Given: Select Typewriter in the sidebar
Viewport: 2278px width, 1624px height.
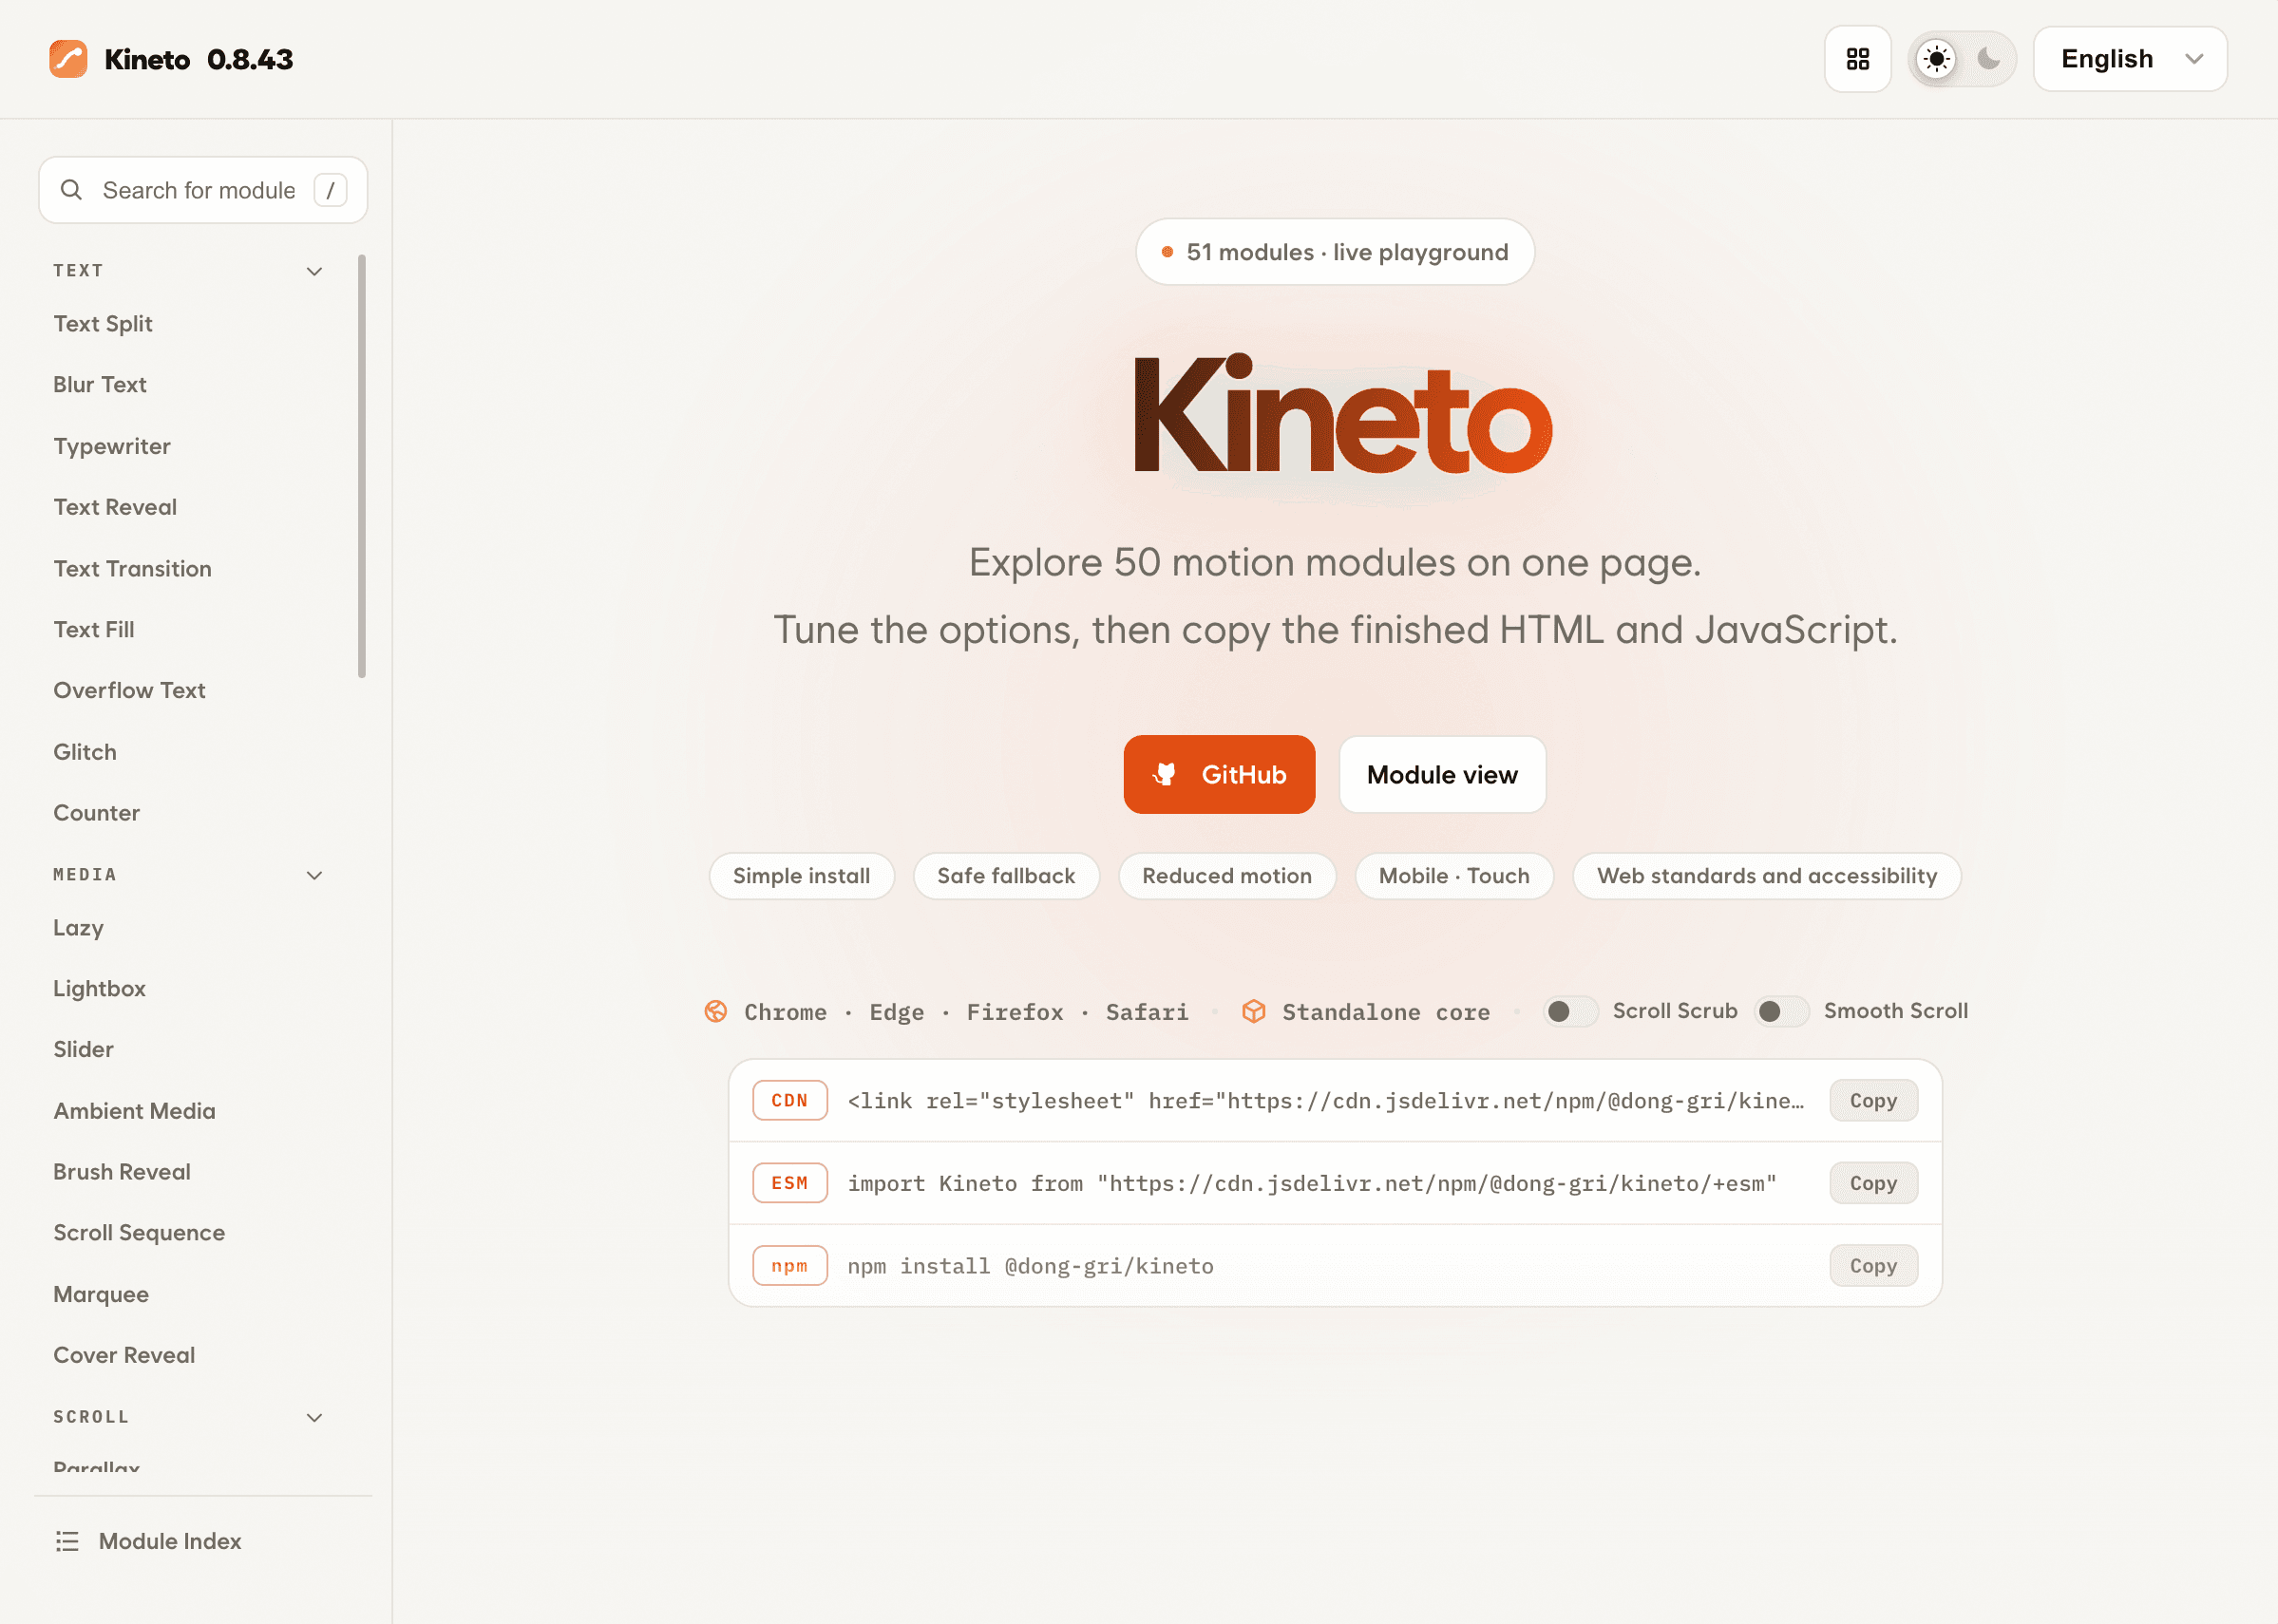Looking at the screenshot, I should 112,446.
